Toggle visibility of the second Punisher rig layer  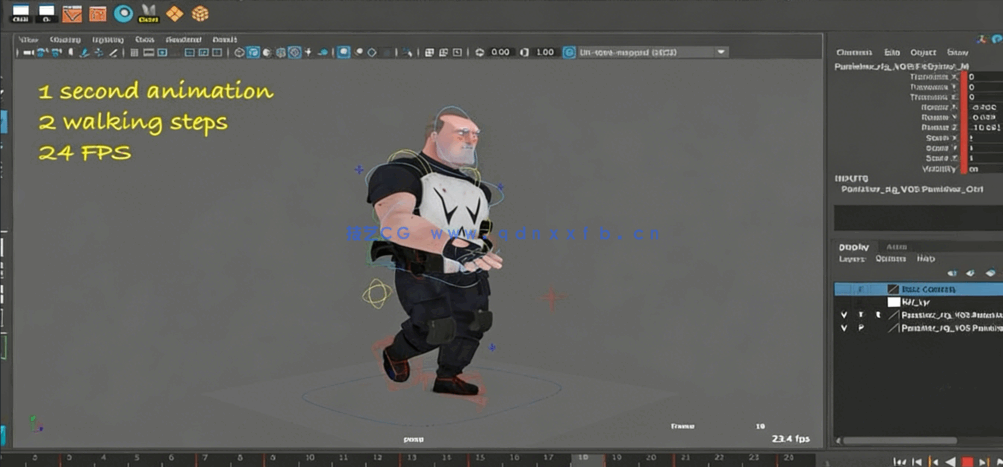844,328
